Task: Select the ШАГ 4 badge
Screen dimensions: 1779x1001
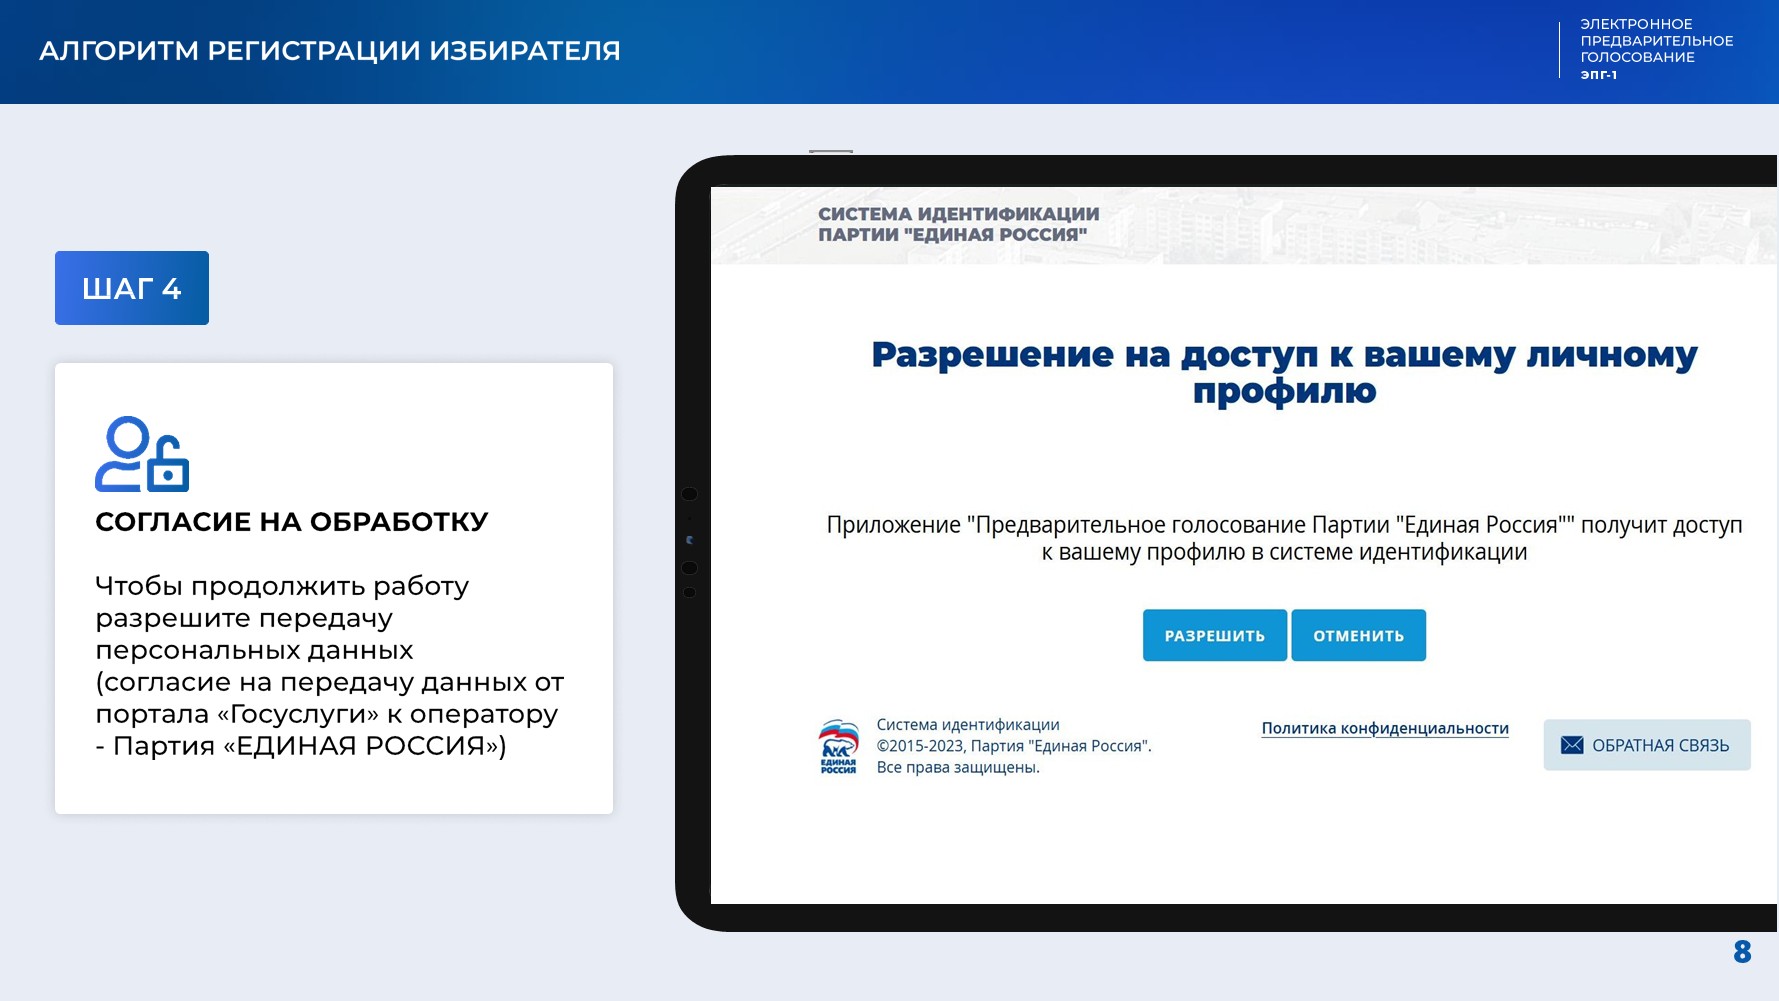Action: click(x=132, y=288)
